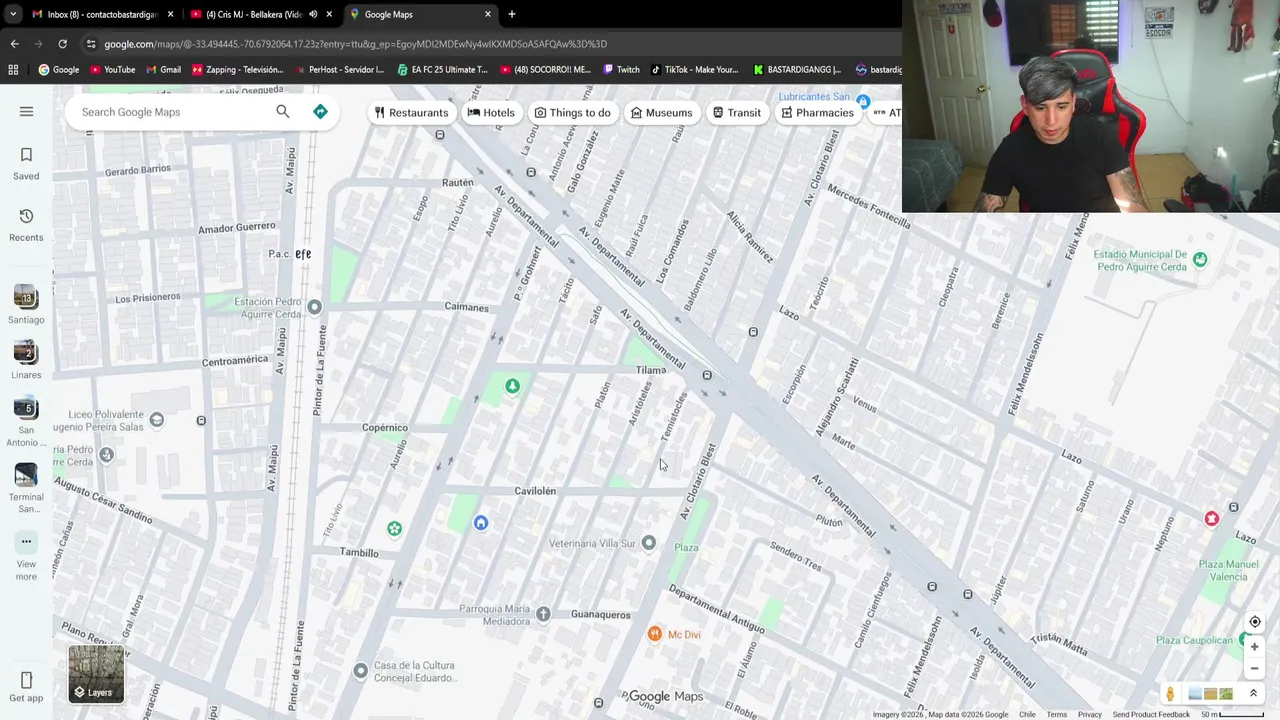Select the Transit category chip
Viewport: 1280px width, 720px height.
tap(737, 112)
